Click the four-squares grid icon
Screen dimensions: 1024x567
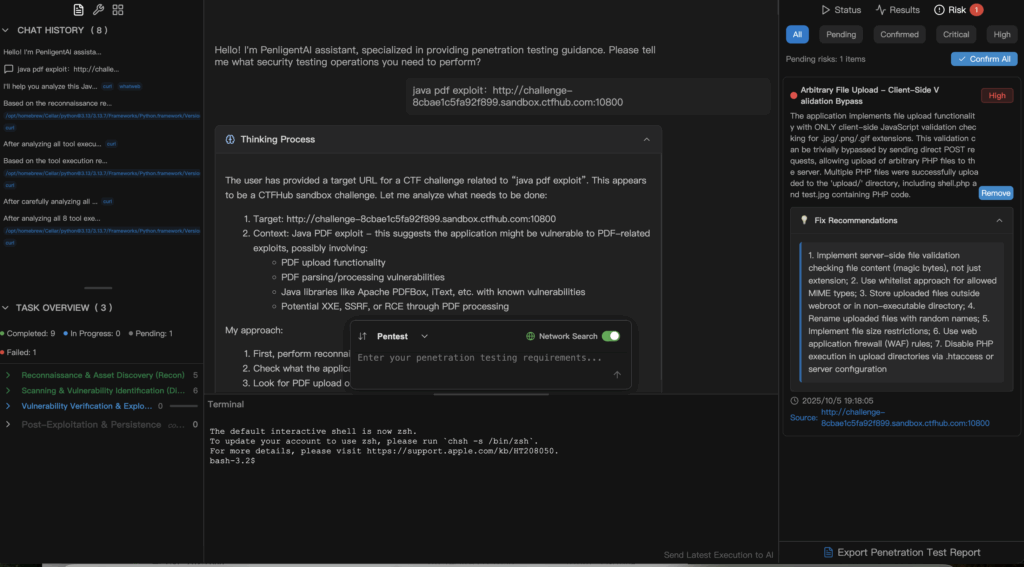point(118,10)
